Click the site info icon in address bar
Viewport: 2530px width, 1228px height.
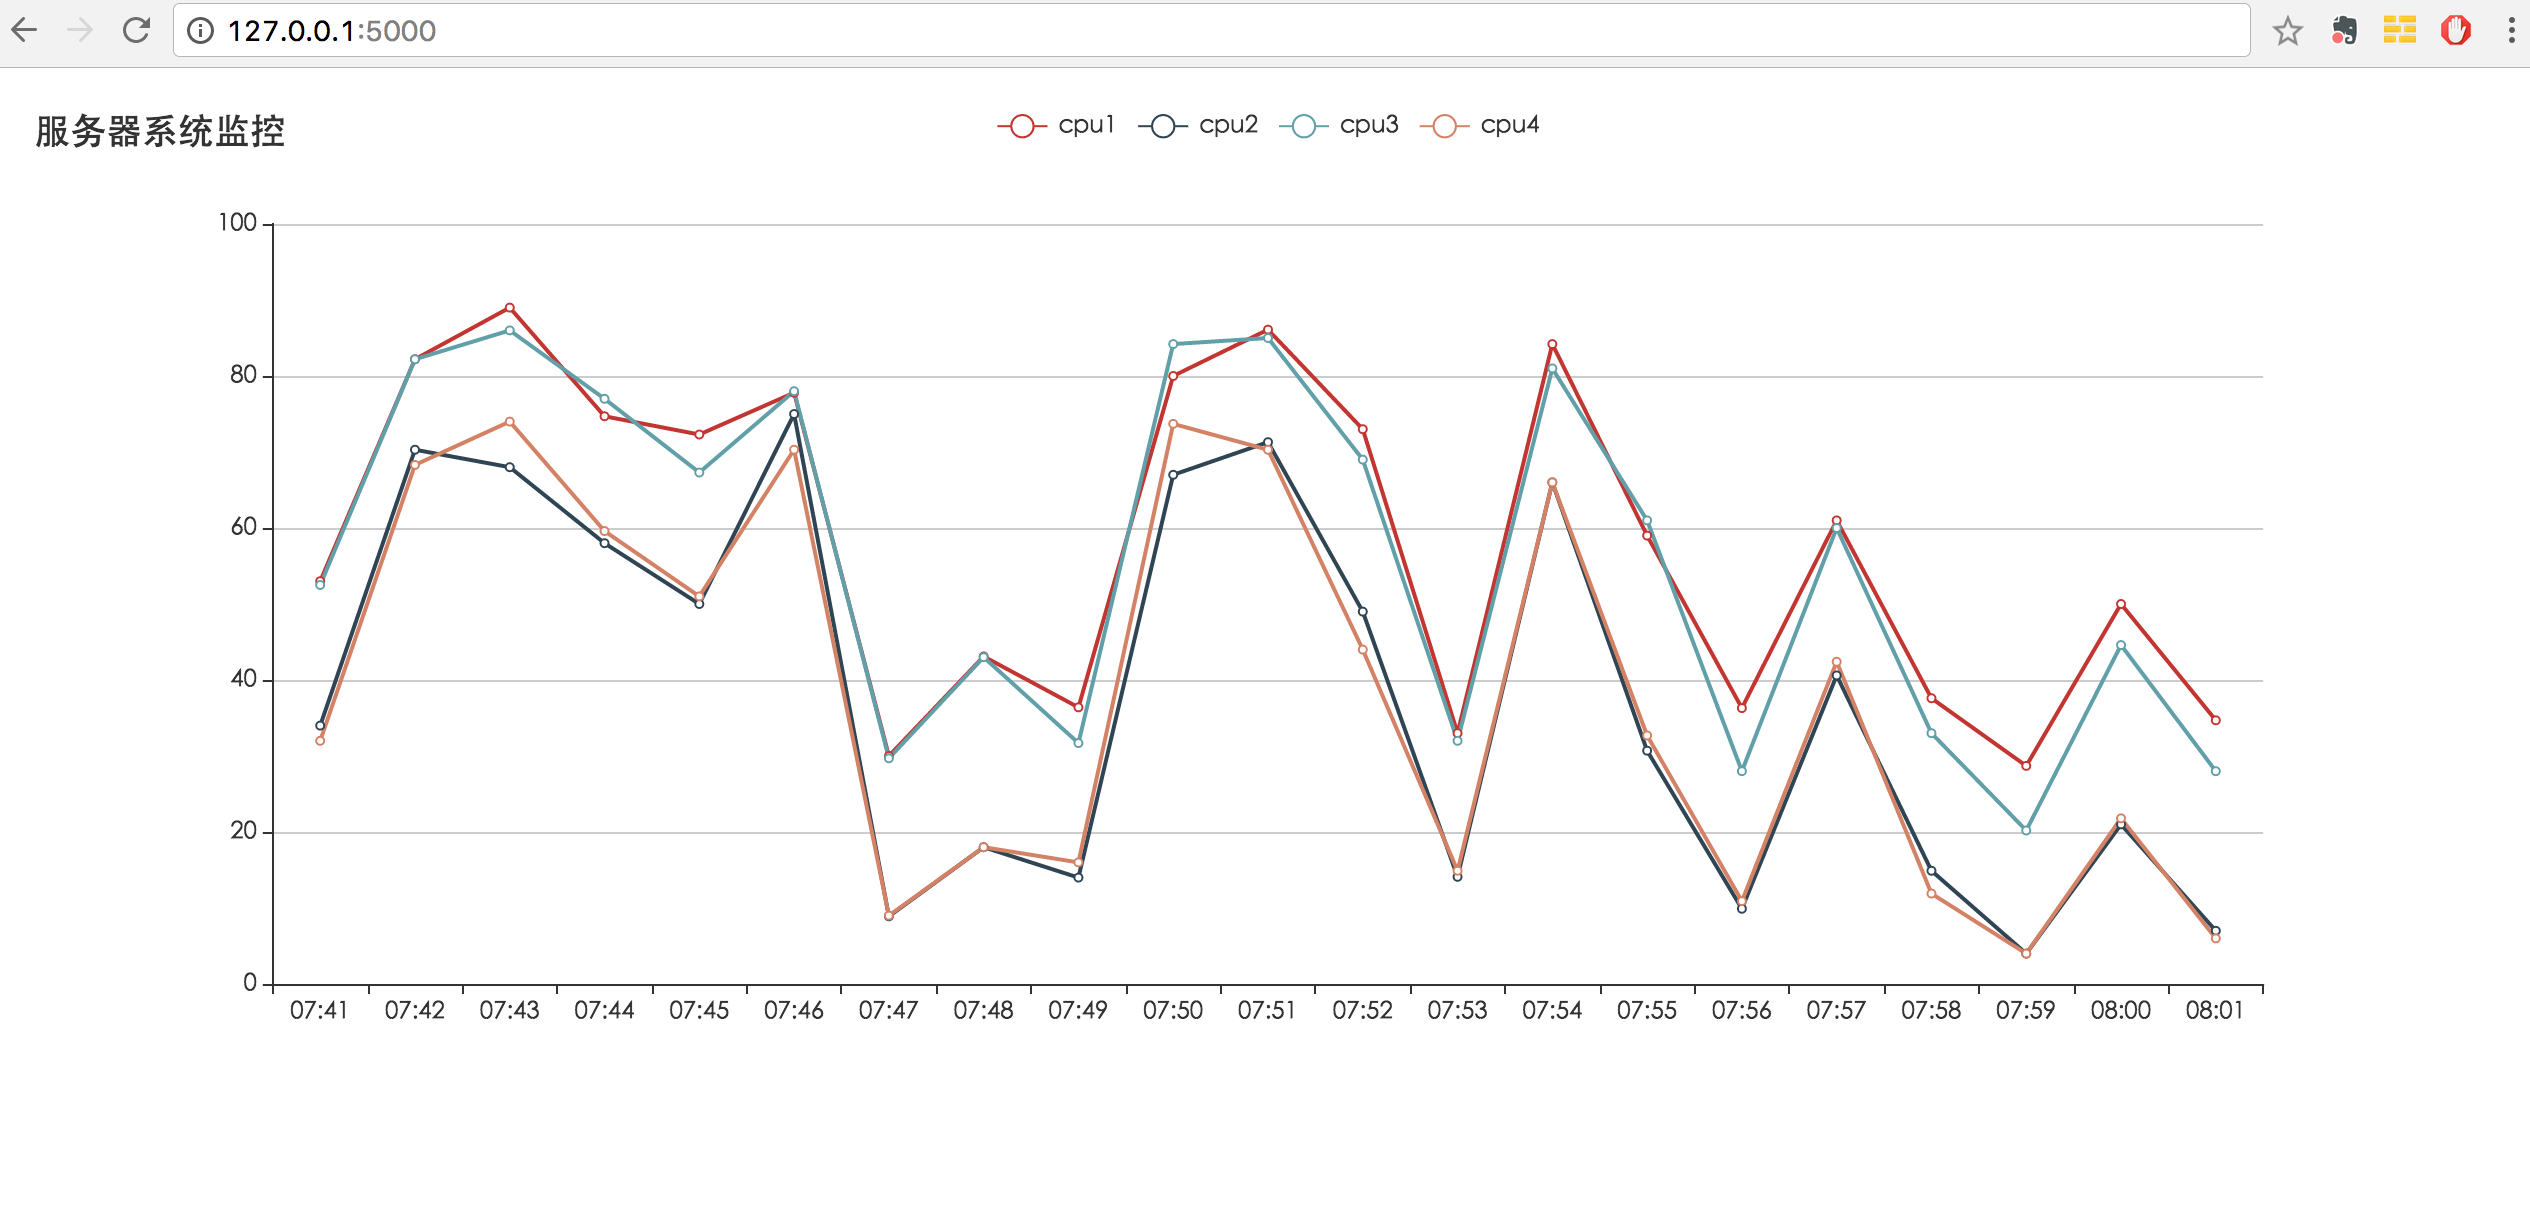(x=201, y=31)
